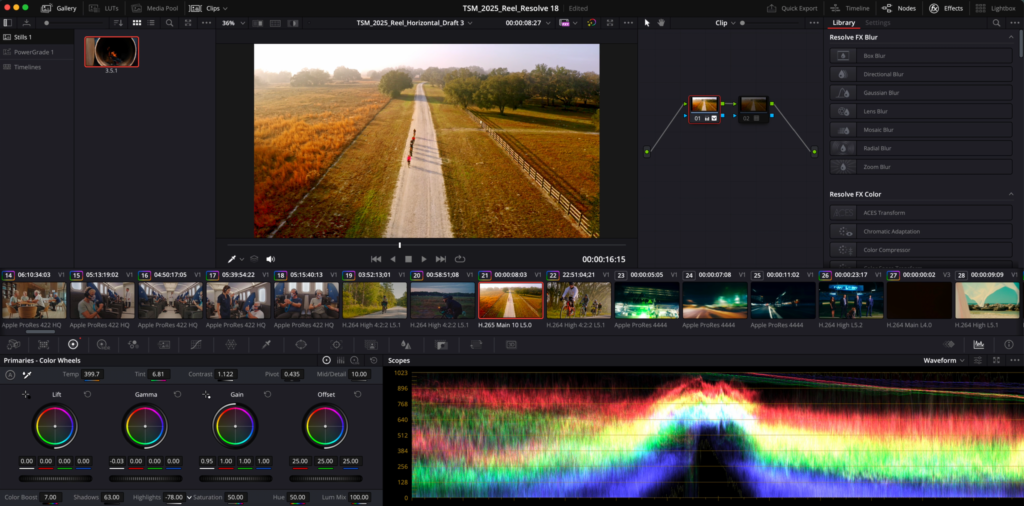Open the Curves palette
The width and height of the screenshot is (1024, 506).
click(x=196, y=344)
